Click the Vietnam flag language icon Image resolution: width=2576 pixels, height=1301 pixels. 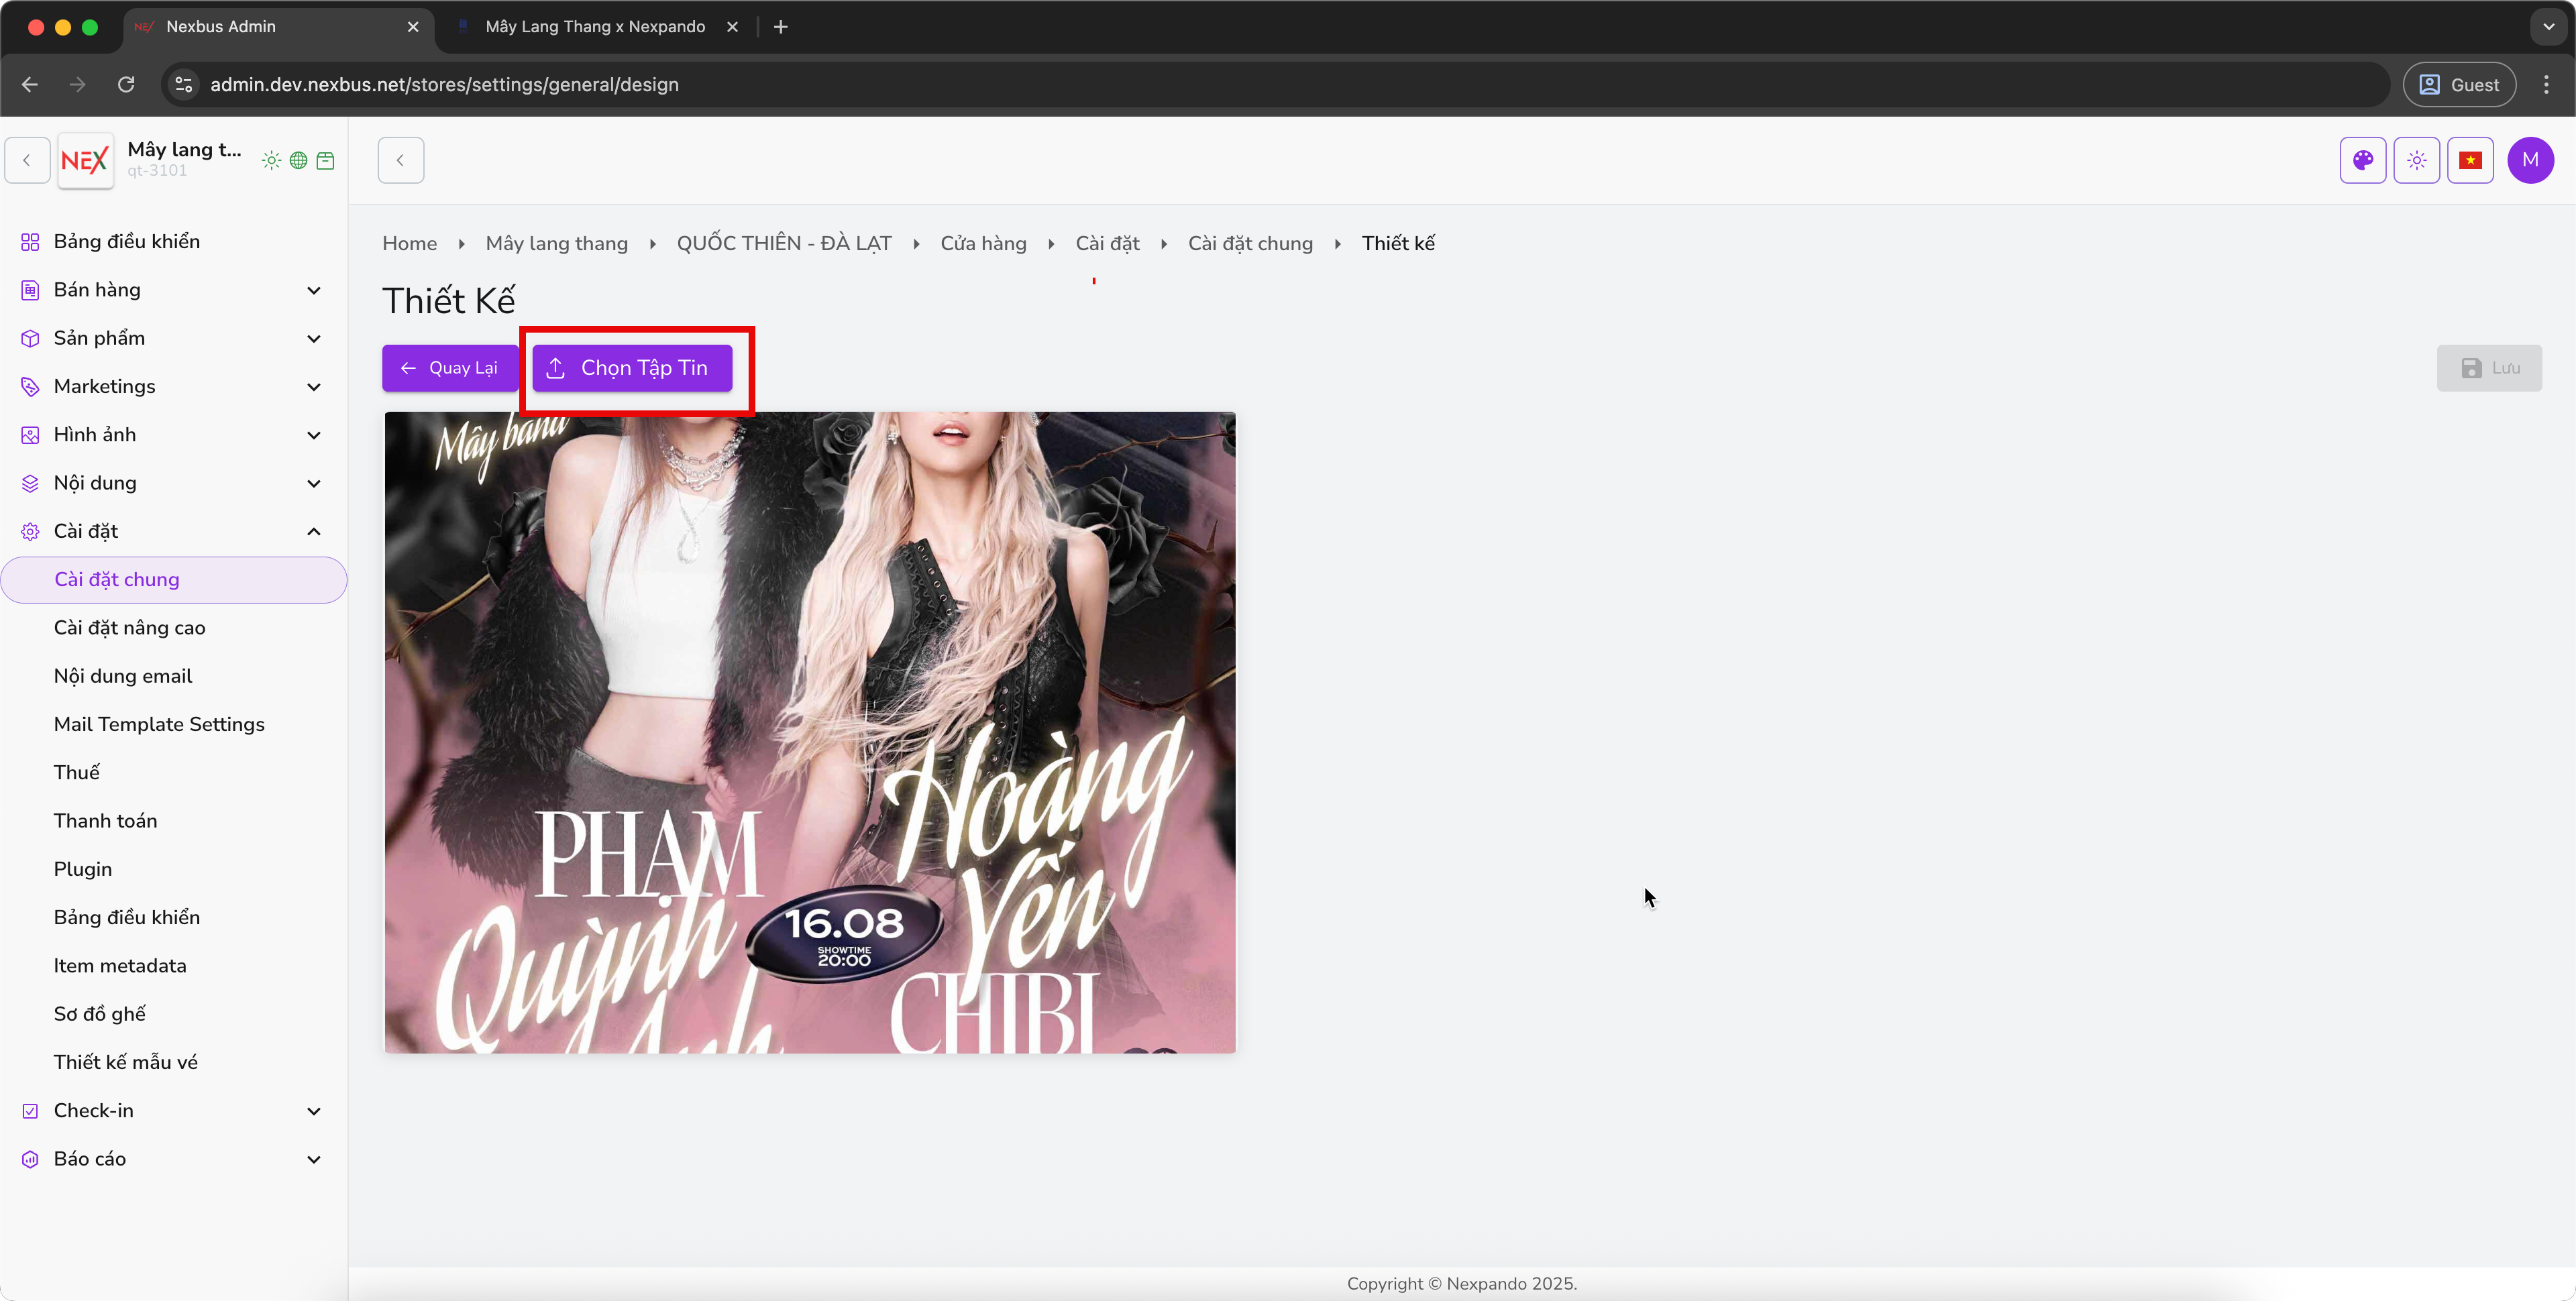pyautogui.click(x=2470, y=160)
